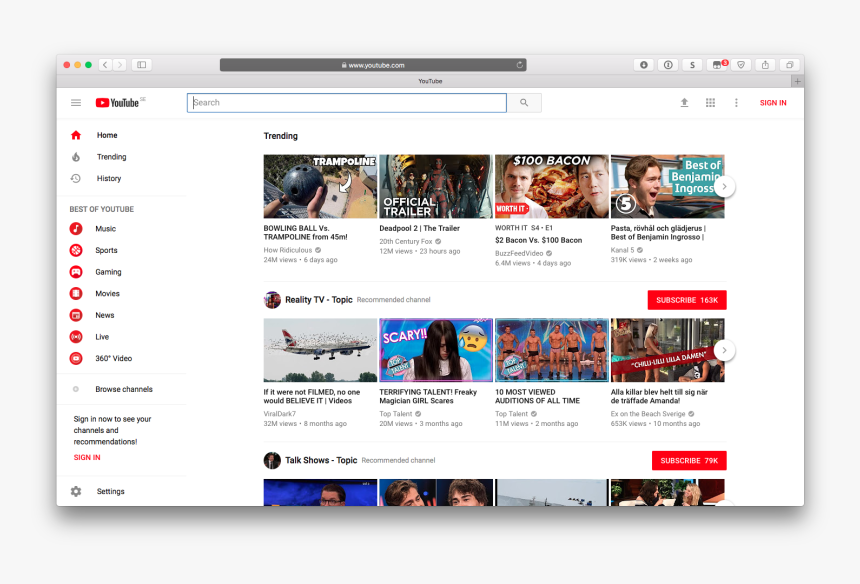
Task: Click the YouTube logo
Action: (x=118, y=103)
